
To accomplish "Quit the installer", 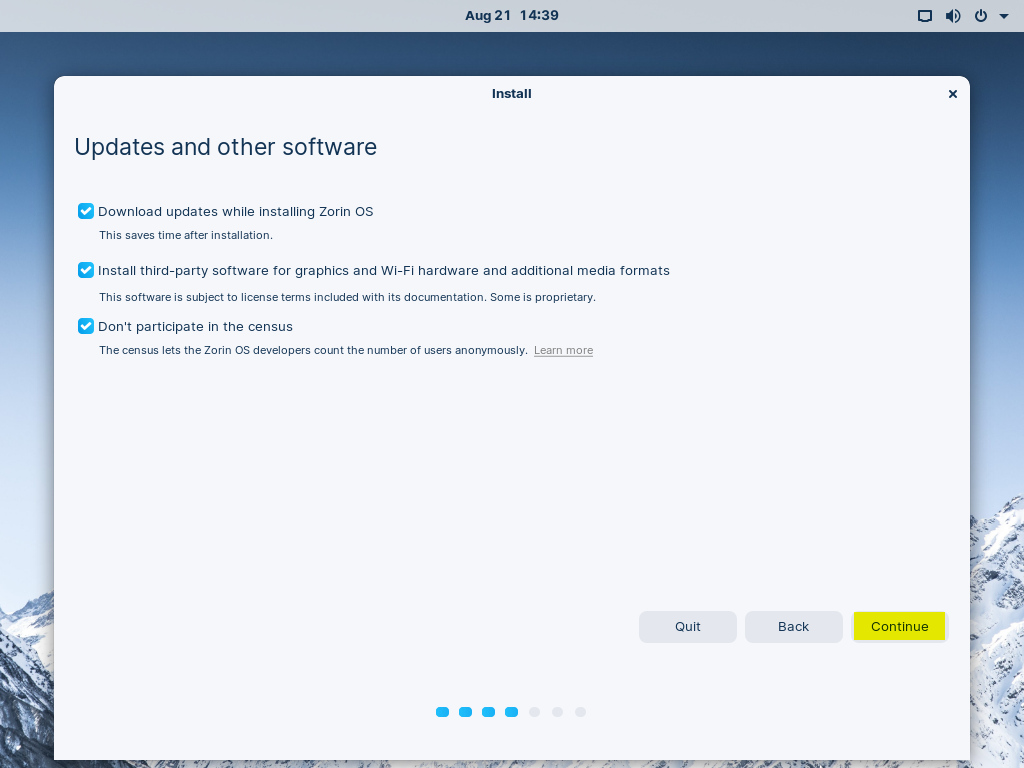I will click(x=688, y=626).
